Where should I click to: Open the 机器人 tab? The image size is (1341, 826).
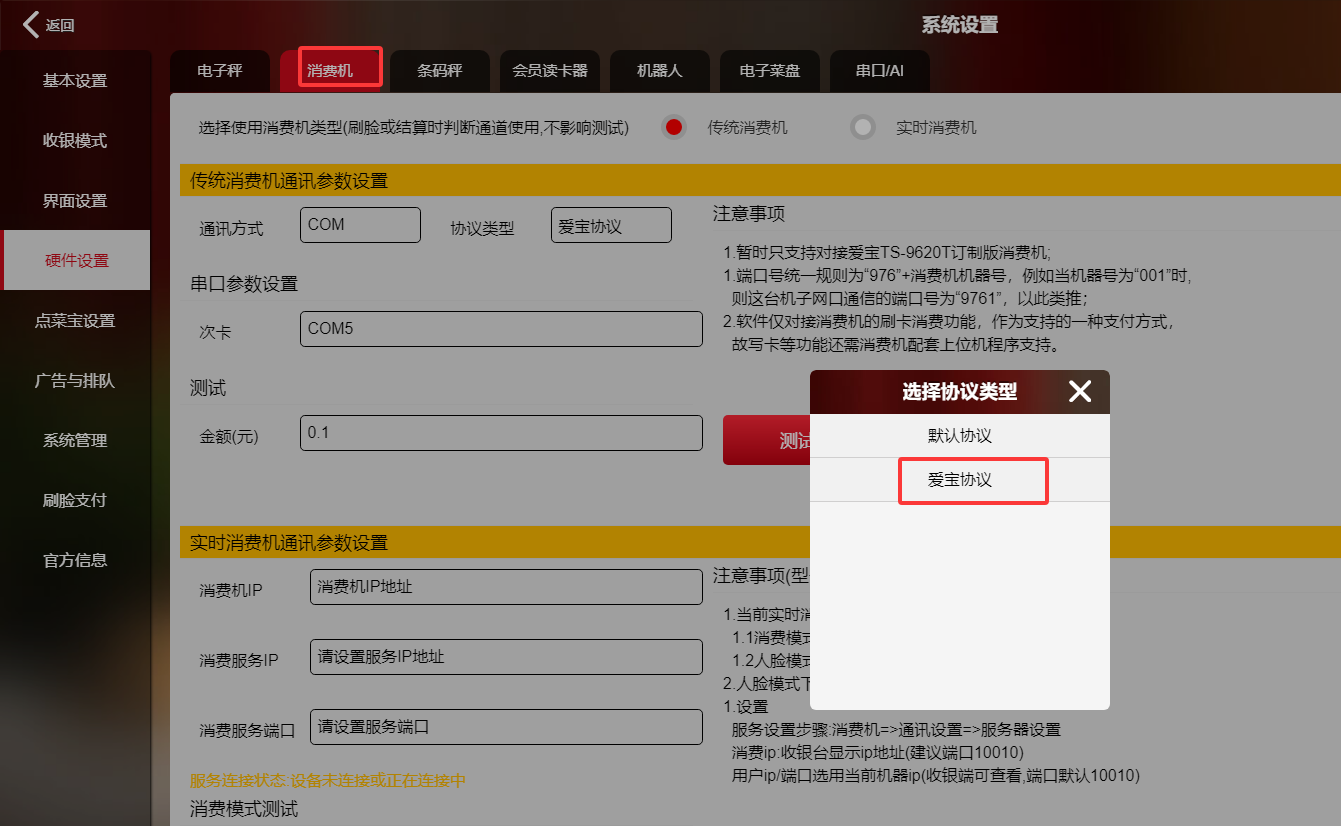pos(659,71)
